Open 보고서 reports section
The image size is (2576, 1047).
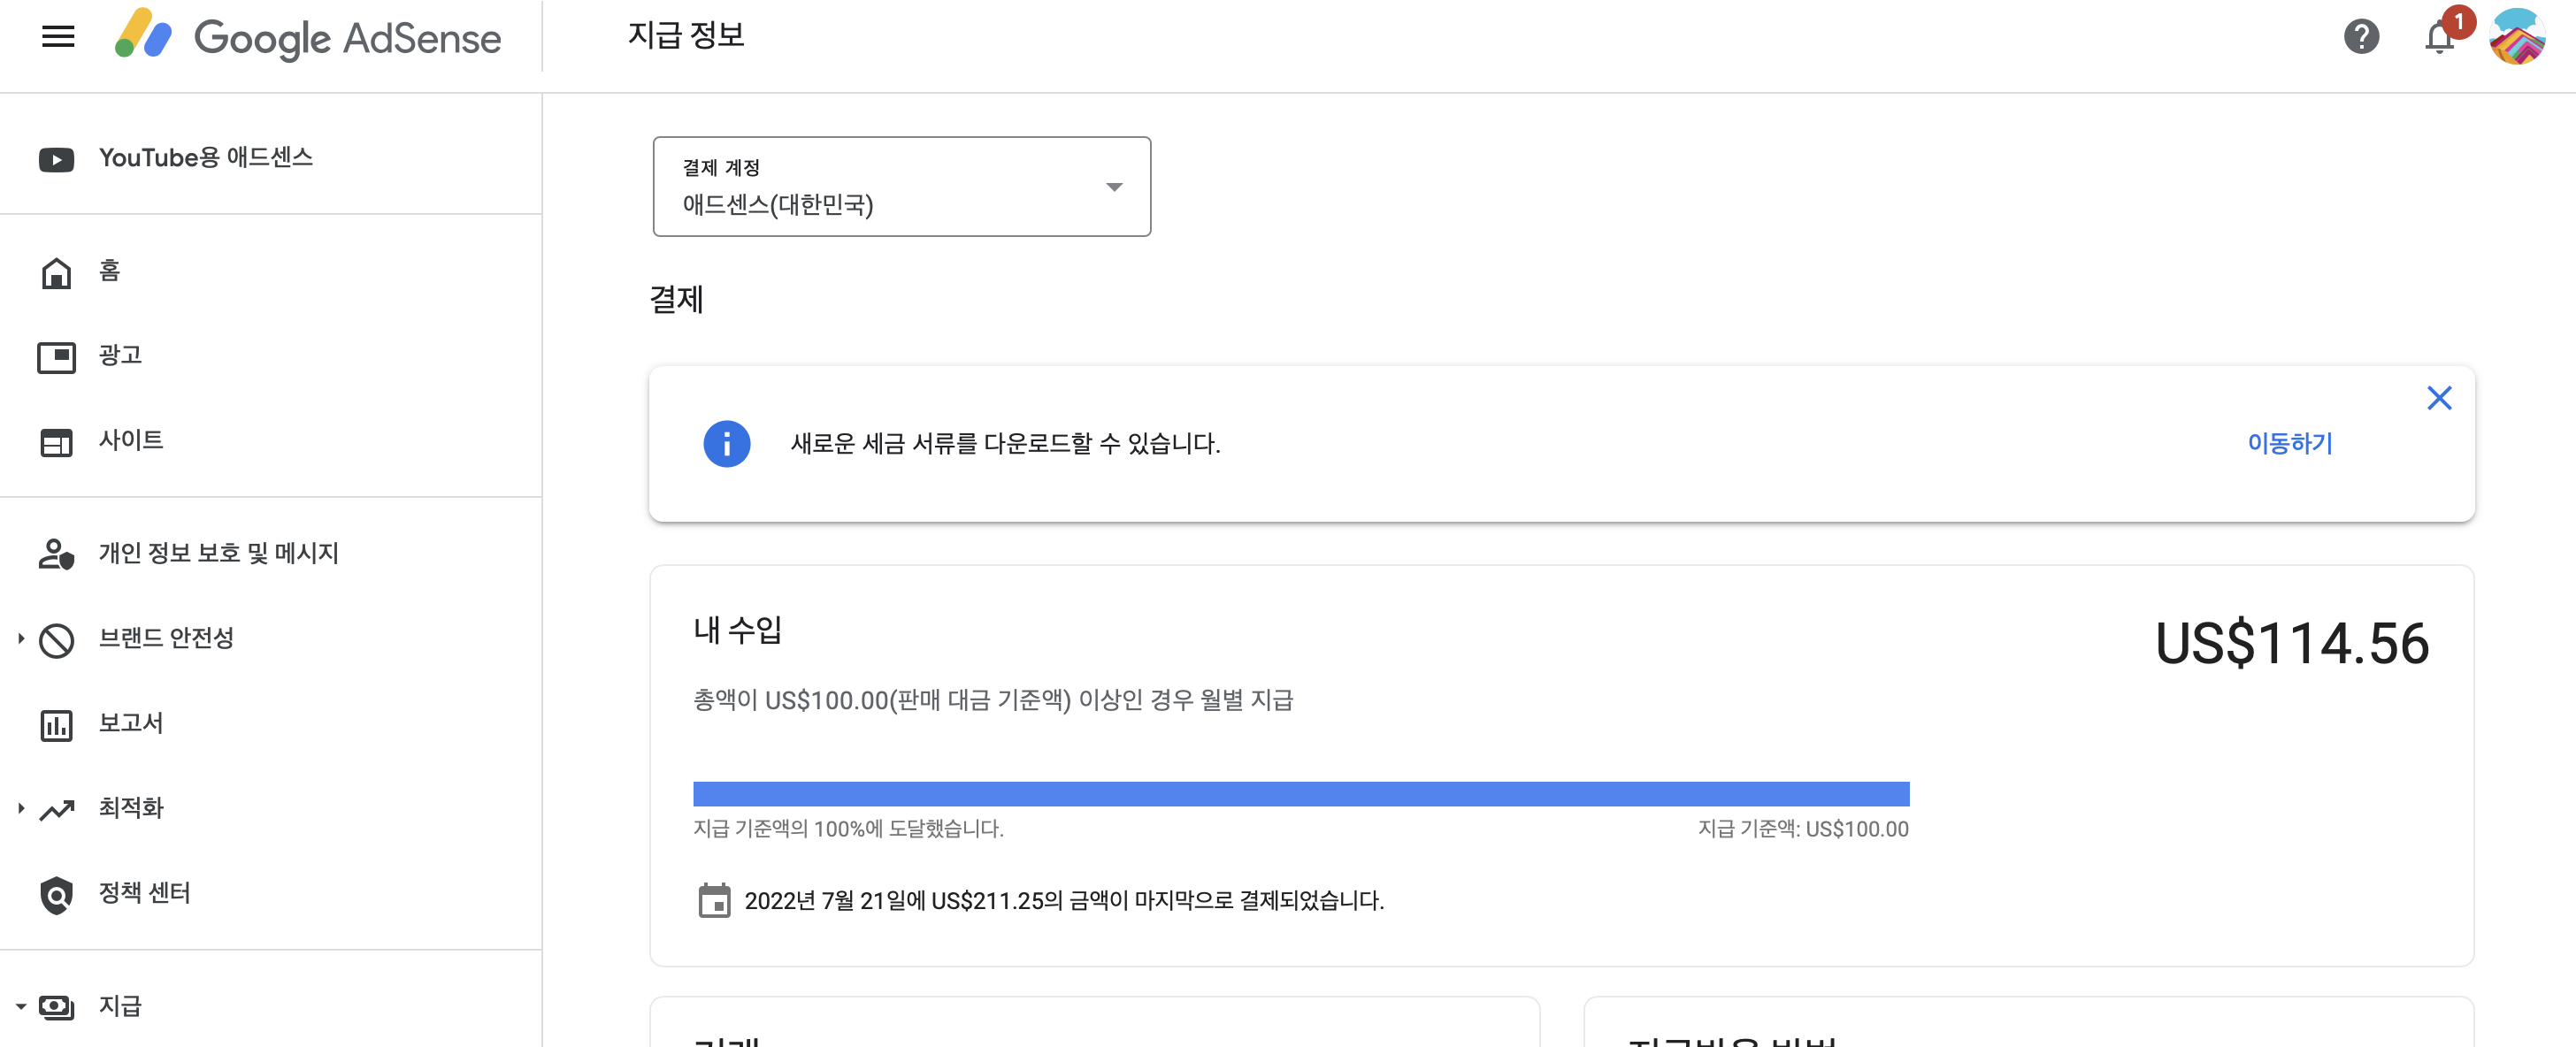[130, 723]
